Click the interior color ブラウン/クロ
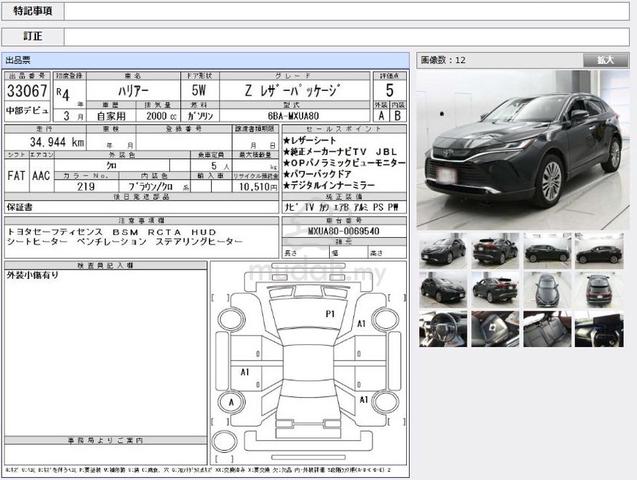The height and width of the screenshot is (480, 637). tap(151, 186)
